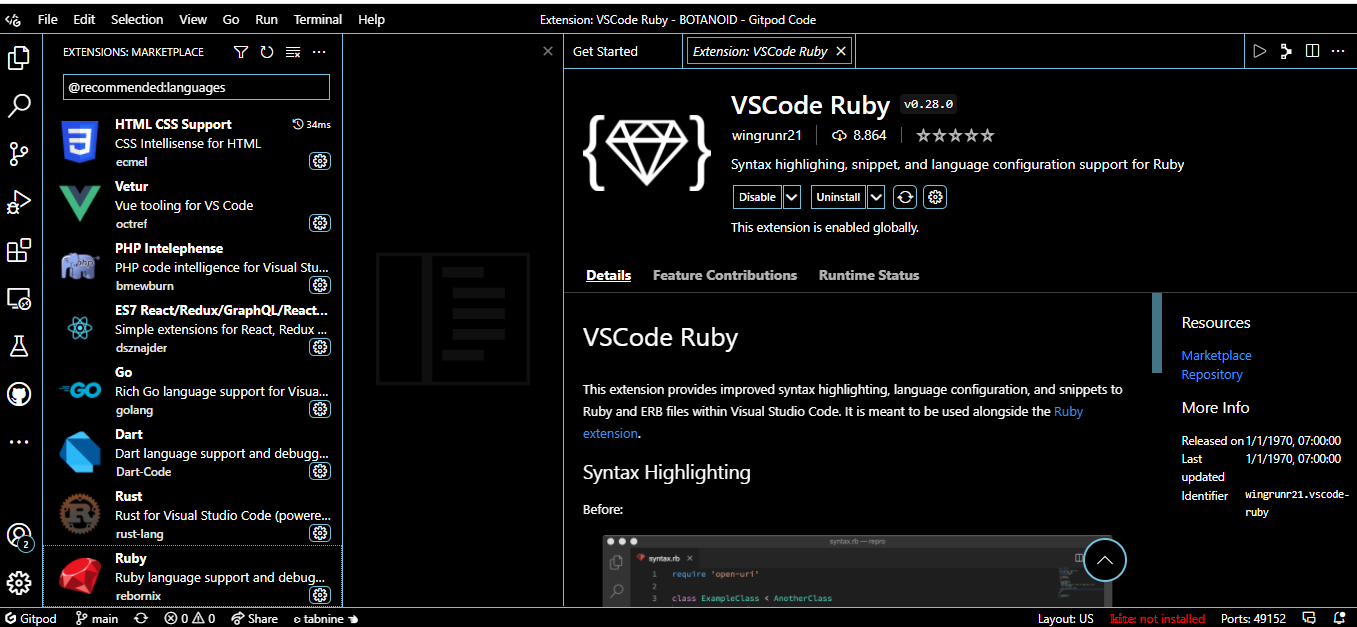
Task: Uninstall the VSCode Ruby extension
Action: (838, 197)
